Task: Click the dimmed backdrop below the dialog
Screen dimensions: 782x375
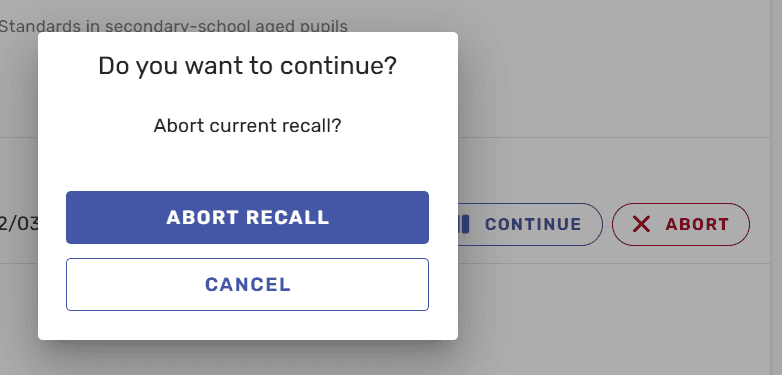Action: pos(247,358)
